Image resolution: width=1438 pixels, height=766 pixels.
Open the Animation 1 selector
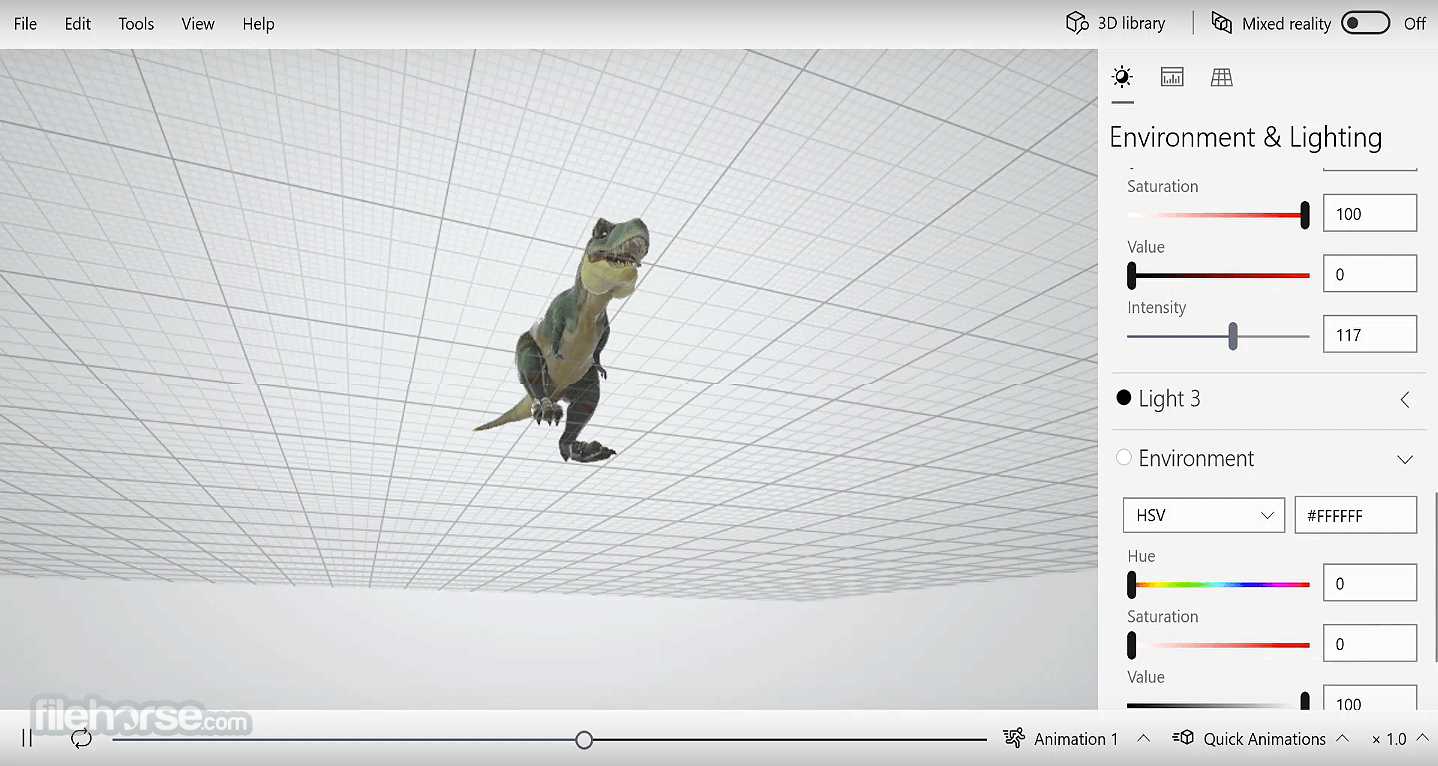[x=1076, y=739]
